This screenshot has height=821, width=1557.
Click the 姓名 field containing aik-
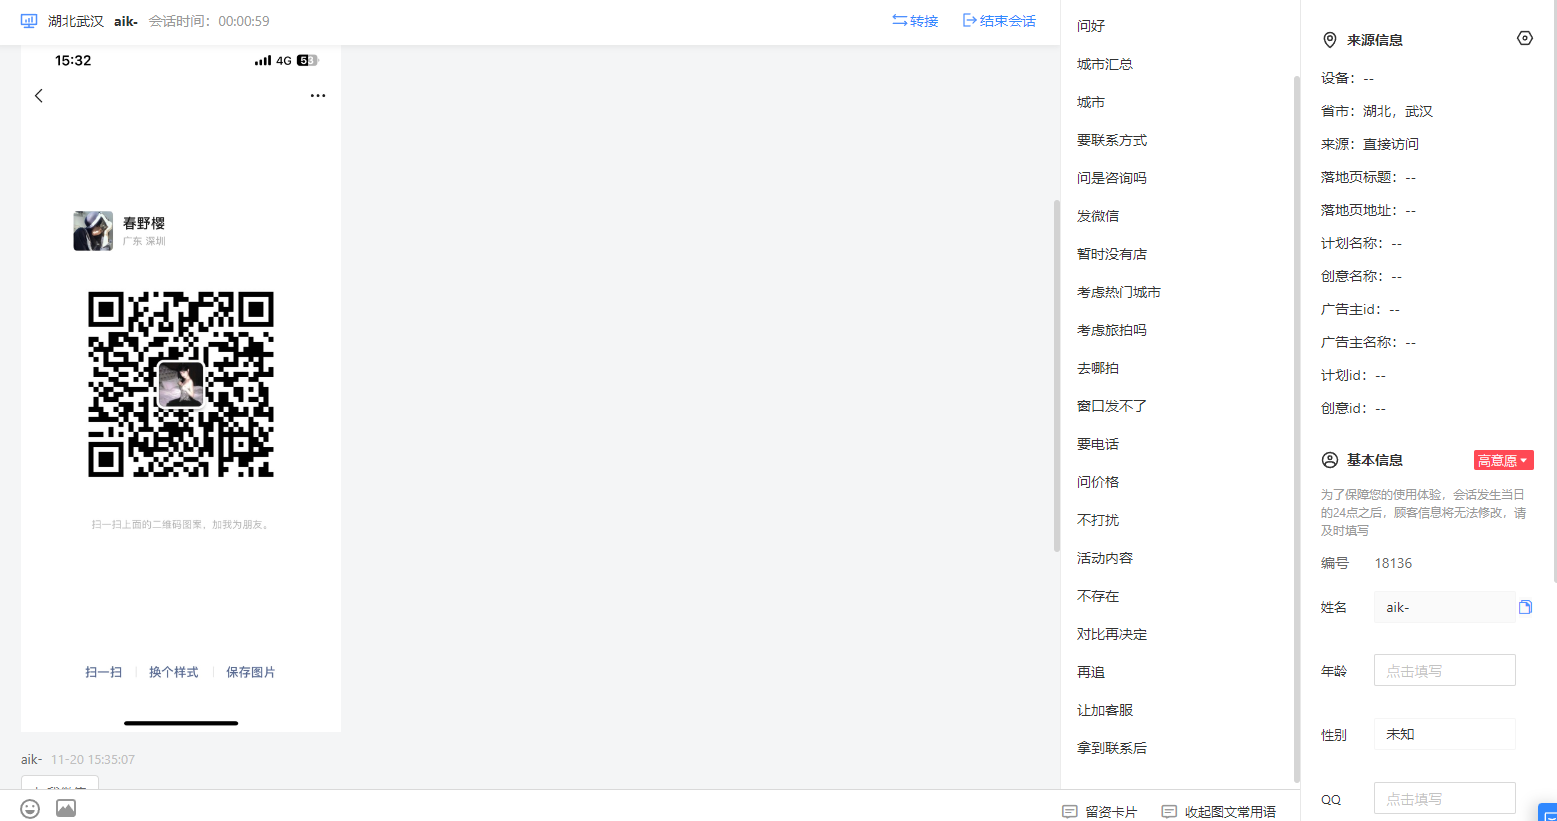[x=1444, y=607]
